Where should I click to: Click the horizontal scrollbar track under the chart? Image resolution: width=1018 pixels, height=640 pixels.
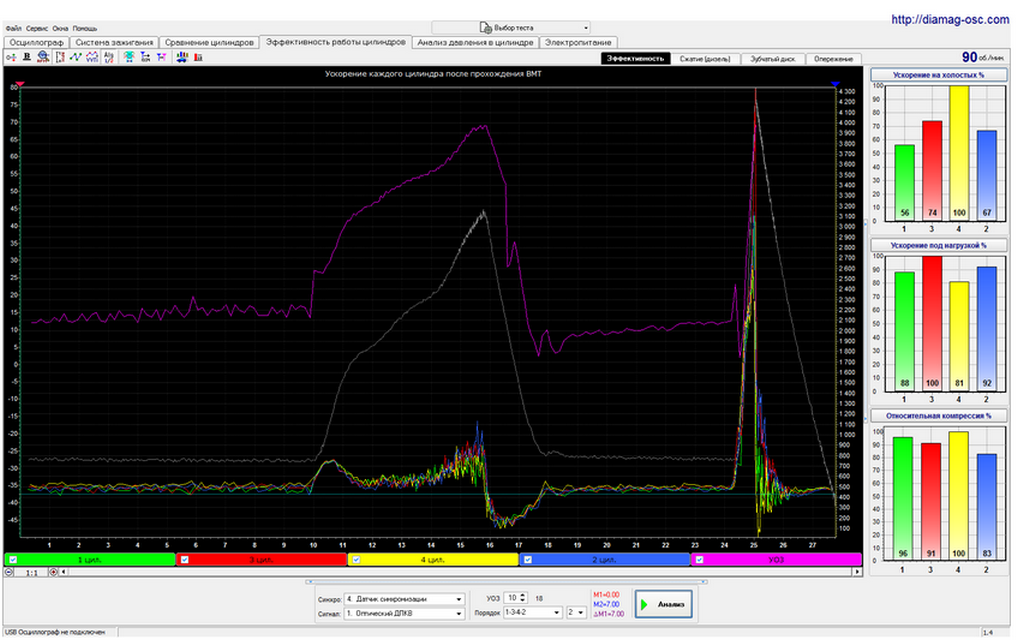pyautogui.click(x=460, y=572)
